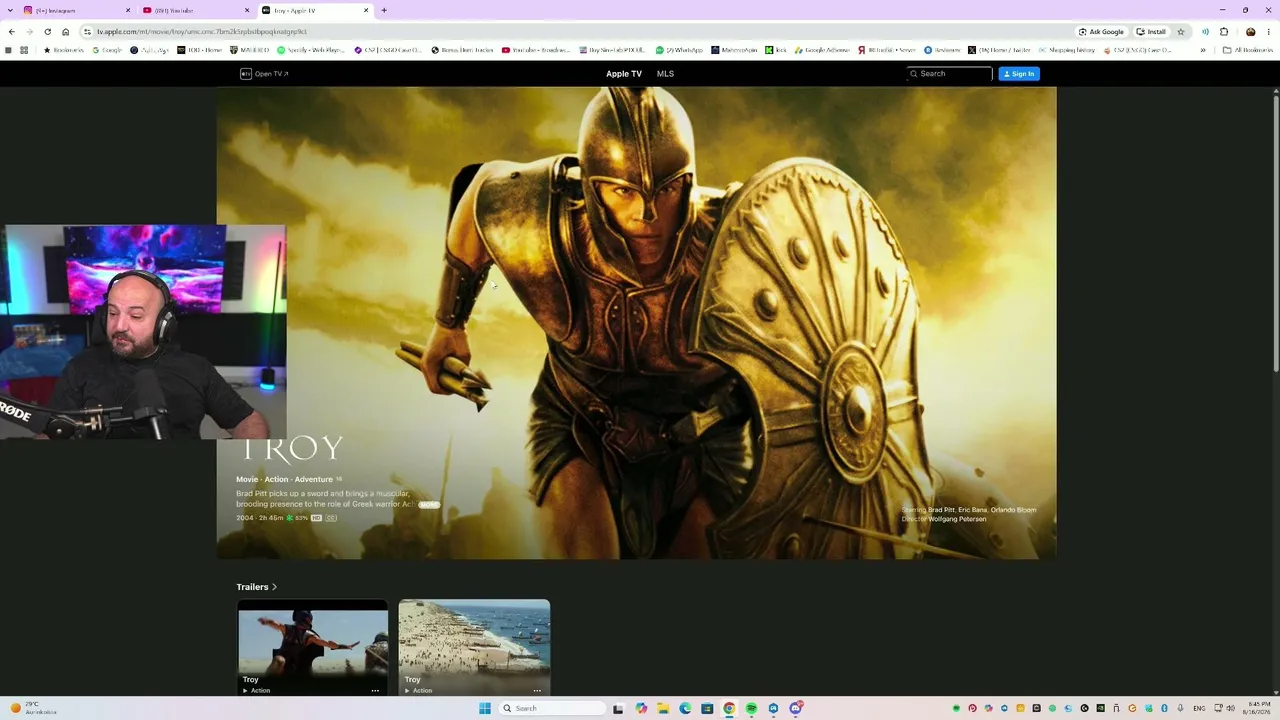The image size is (1280, 720).
Task: Sign in to Apple TV
Action: pyautogui.click(x=1019, y=74)
